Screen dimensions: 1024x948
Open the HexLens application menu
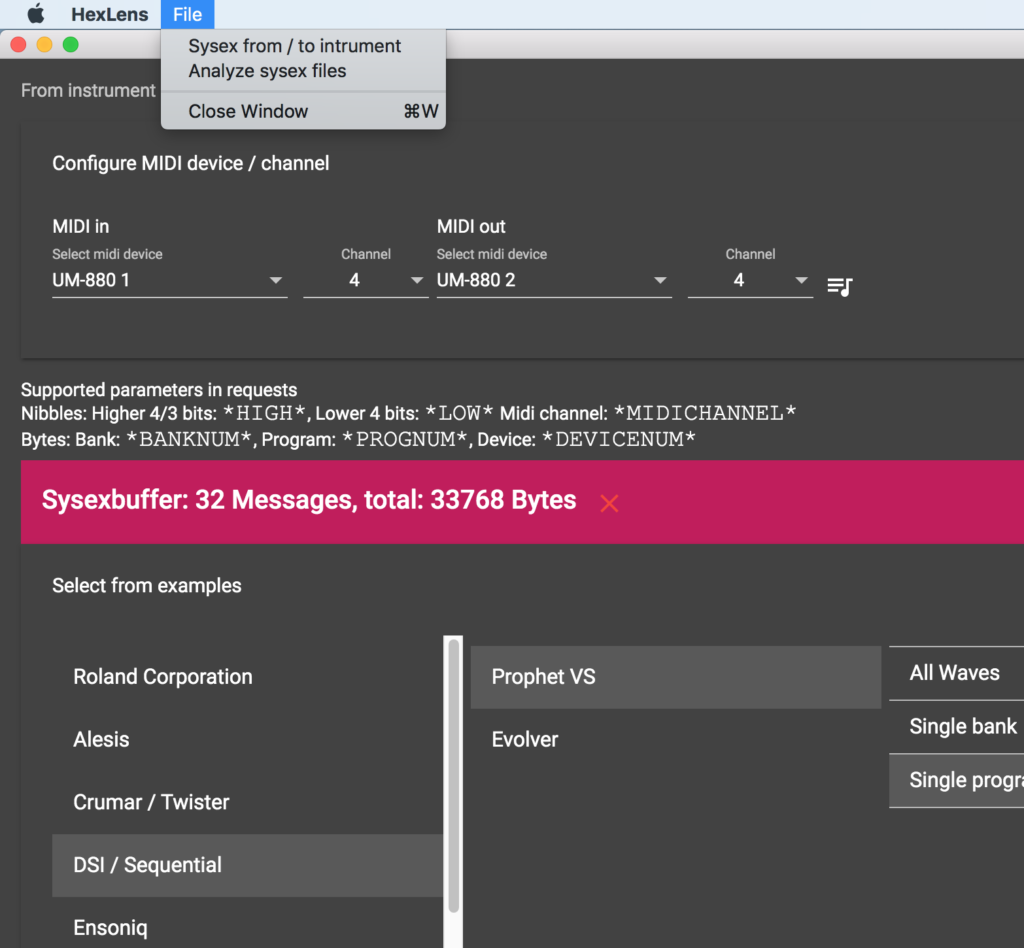[x=110, y=14]
